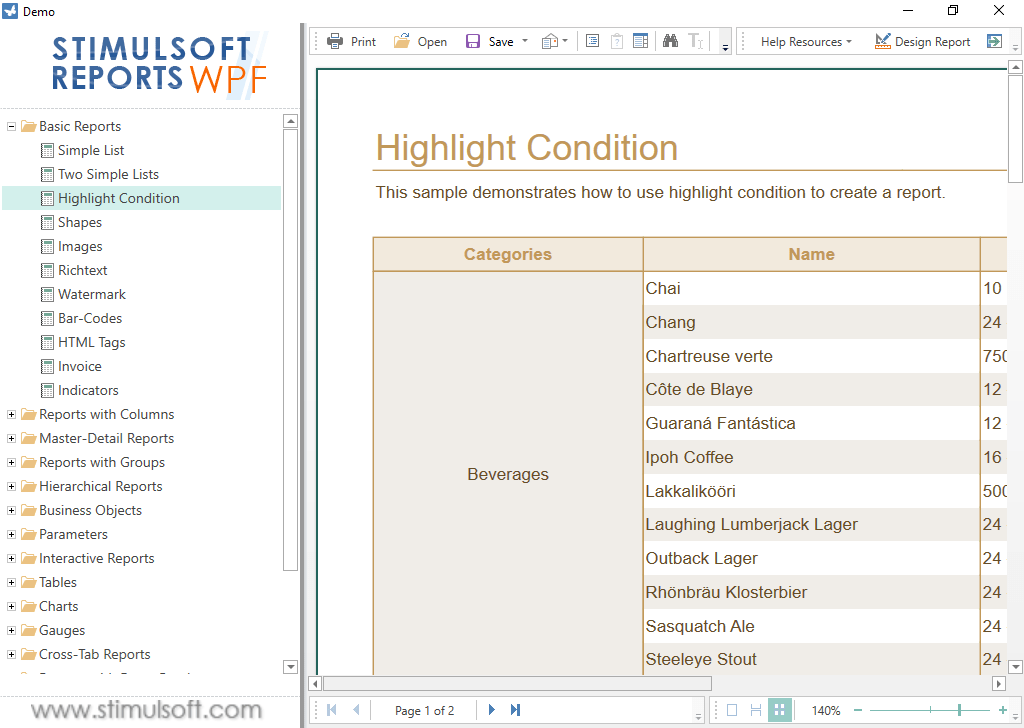Activate the editable text tool

(x=696, y=41)
